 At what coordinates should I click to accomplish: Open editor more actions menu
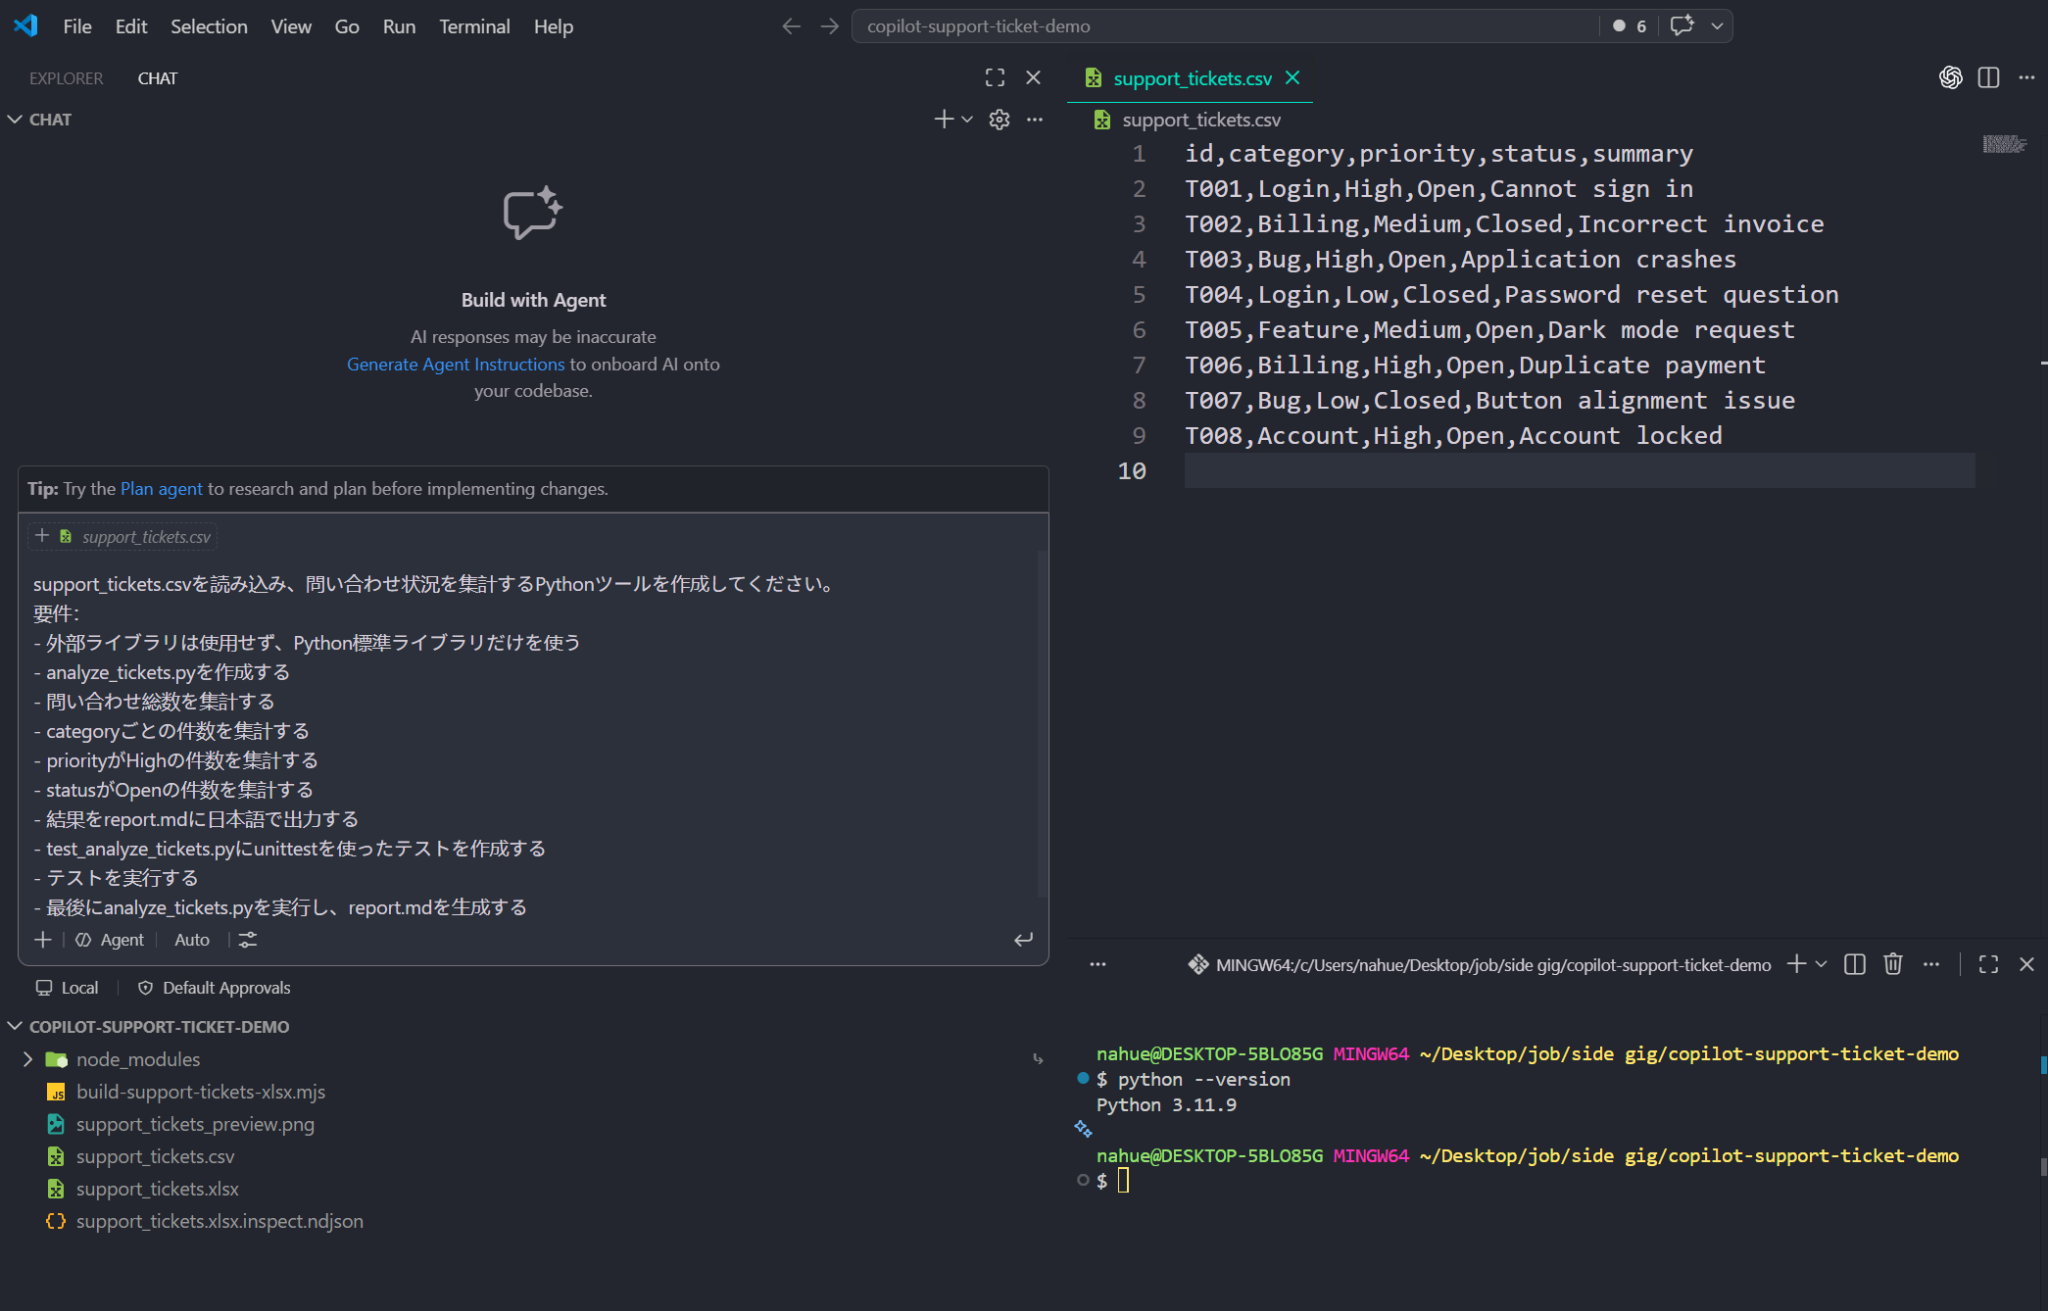tap(2027, 77)
